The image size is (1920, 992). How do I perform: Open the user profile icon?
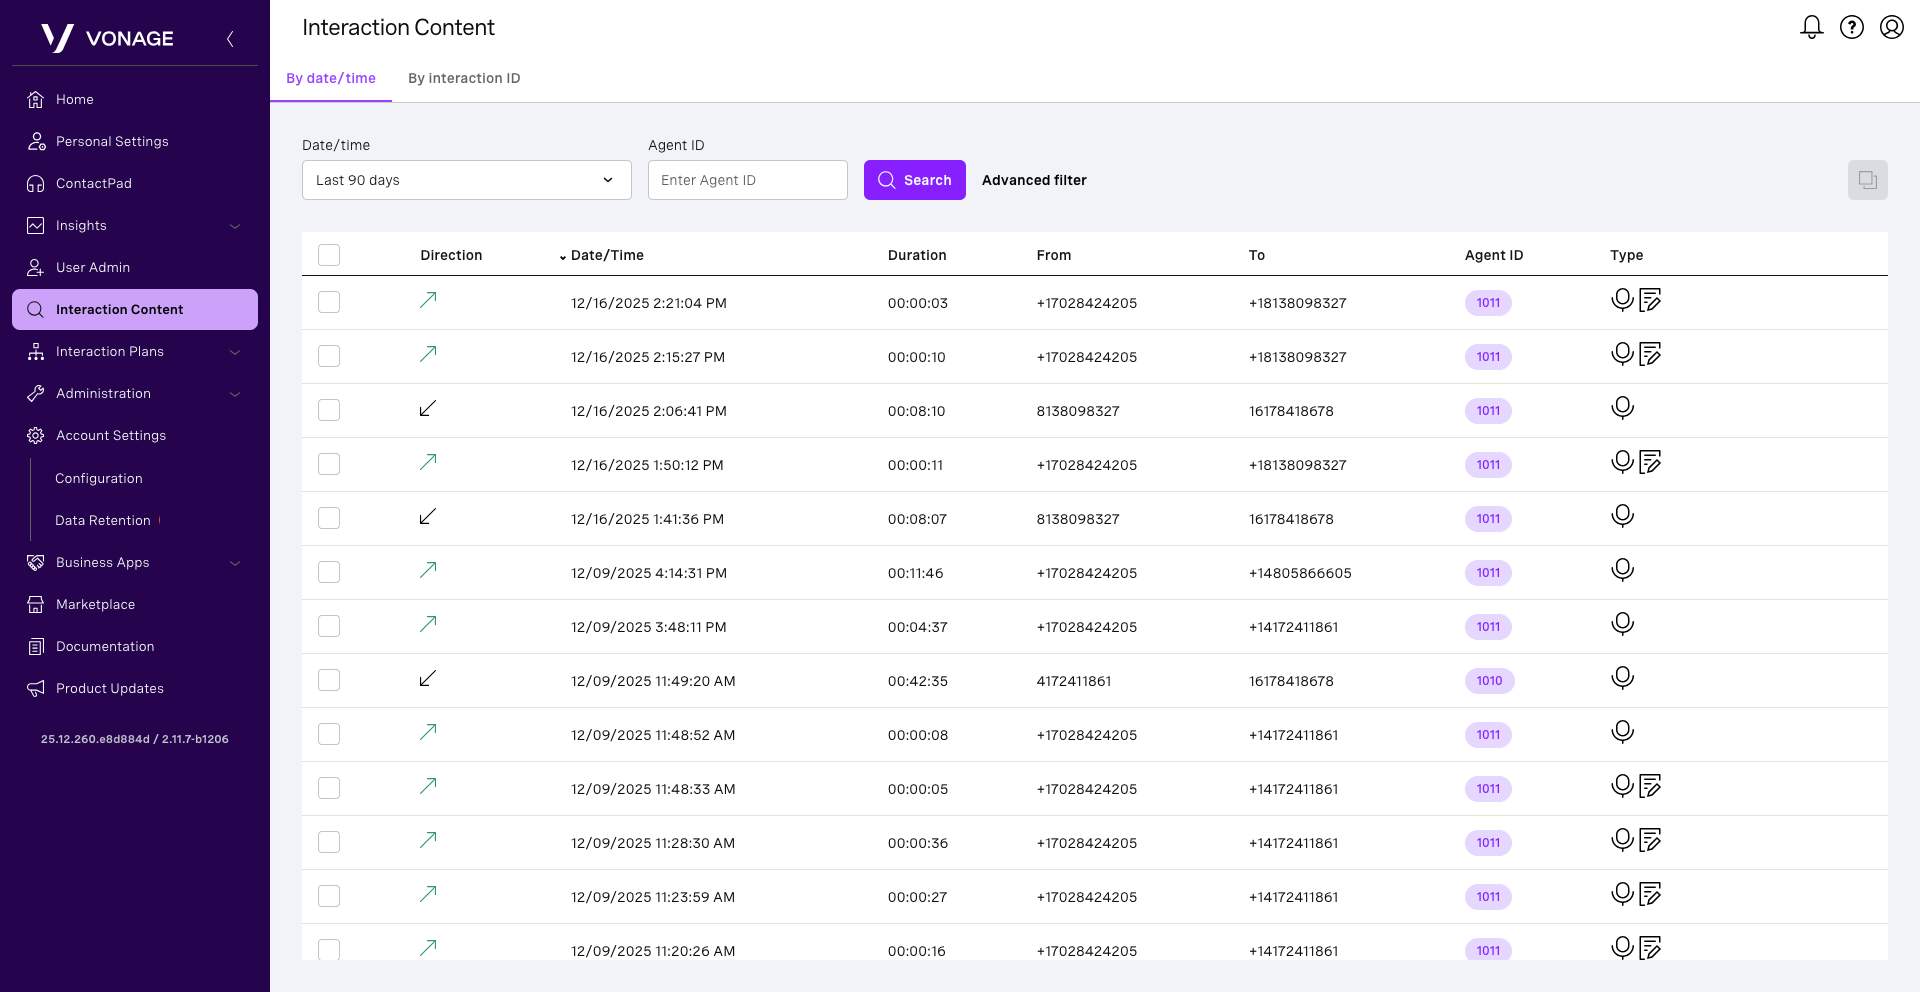(1891, 27)
